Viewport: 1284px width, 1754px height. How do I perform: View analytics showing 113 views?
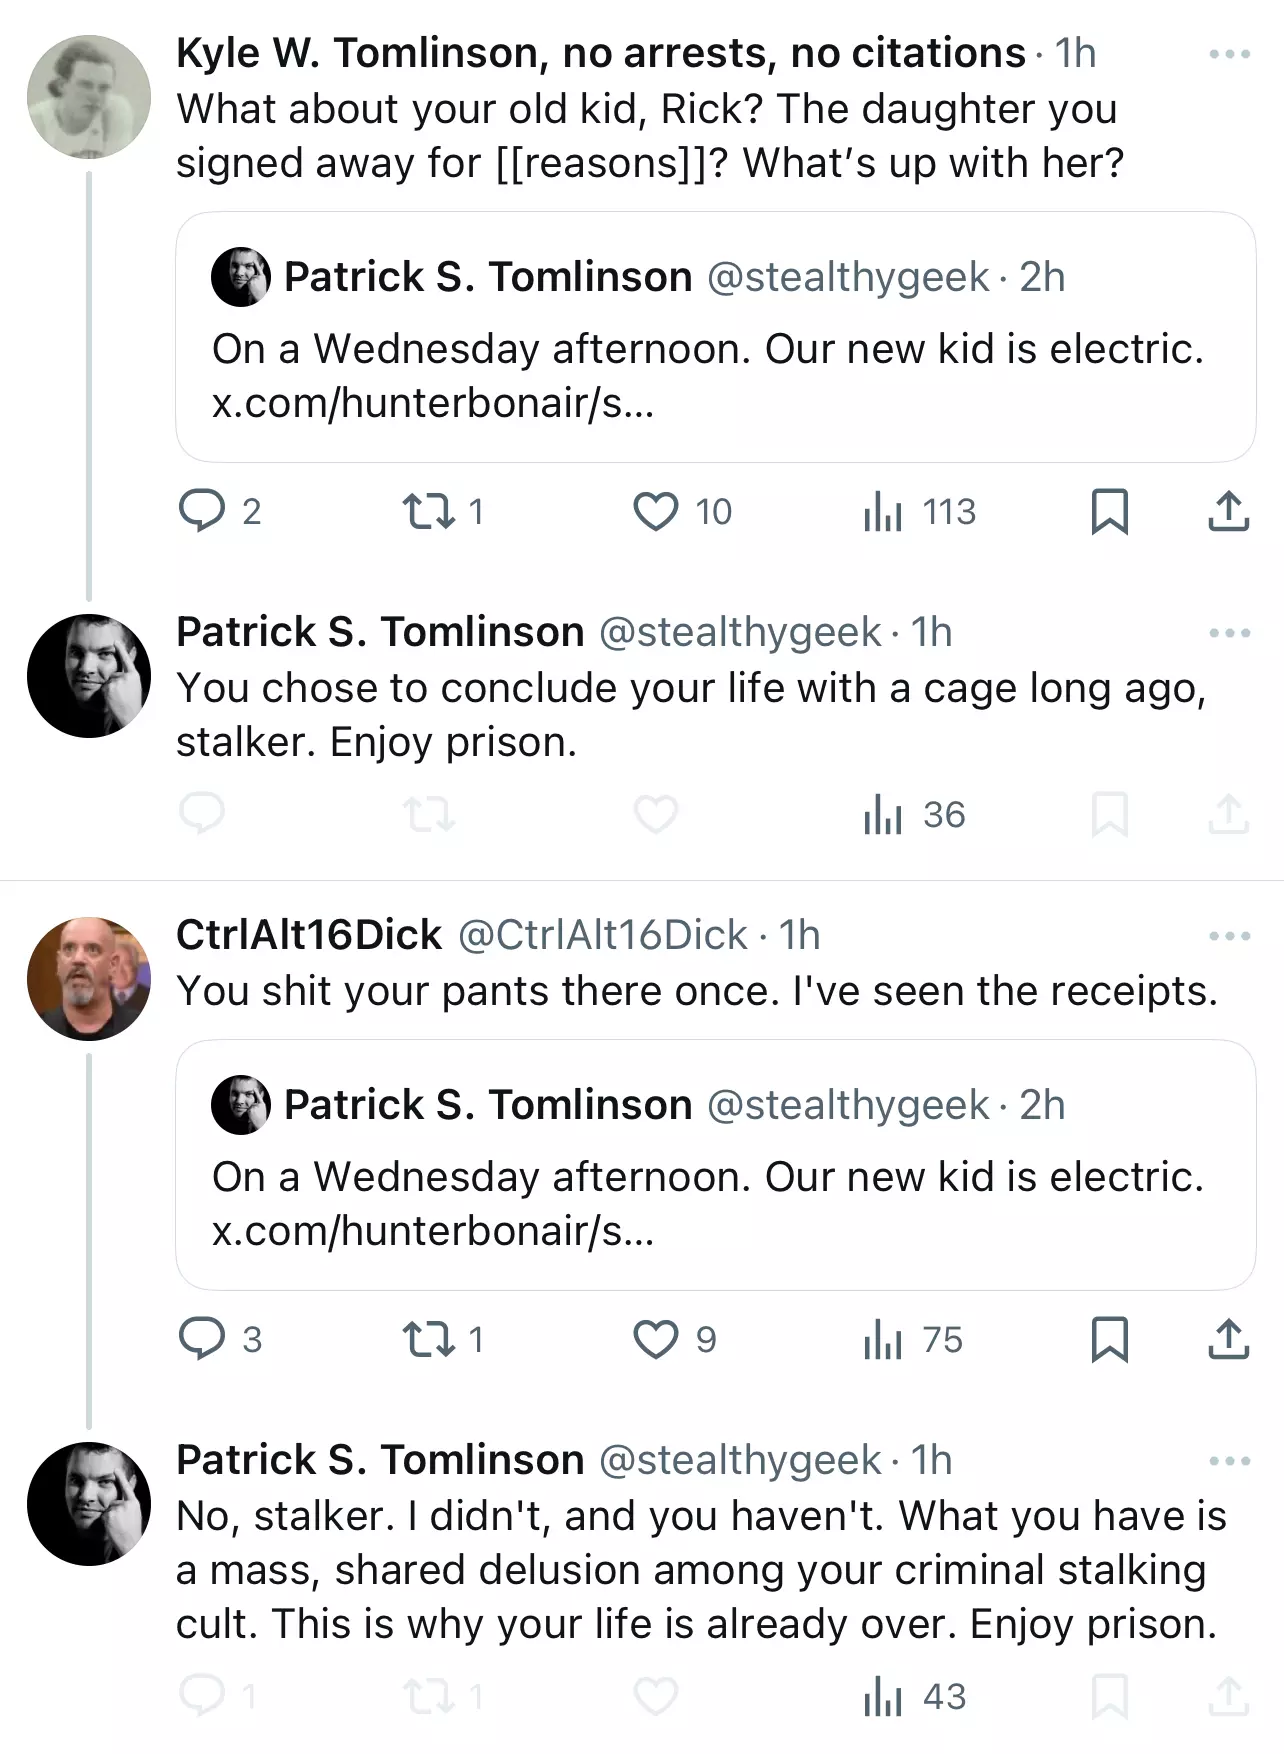[918, 511]
